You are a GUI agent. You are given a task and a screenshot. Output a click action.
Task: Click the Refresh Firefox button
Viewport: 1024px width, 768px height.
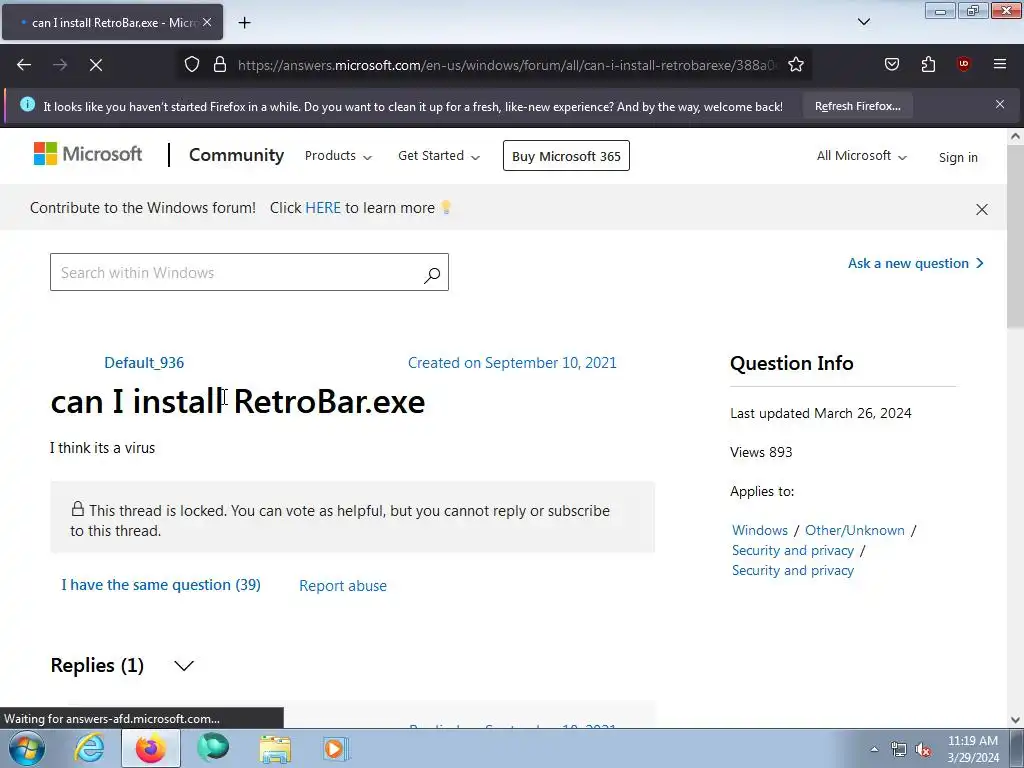[x=857, y=106]
